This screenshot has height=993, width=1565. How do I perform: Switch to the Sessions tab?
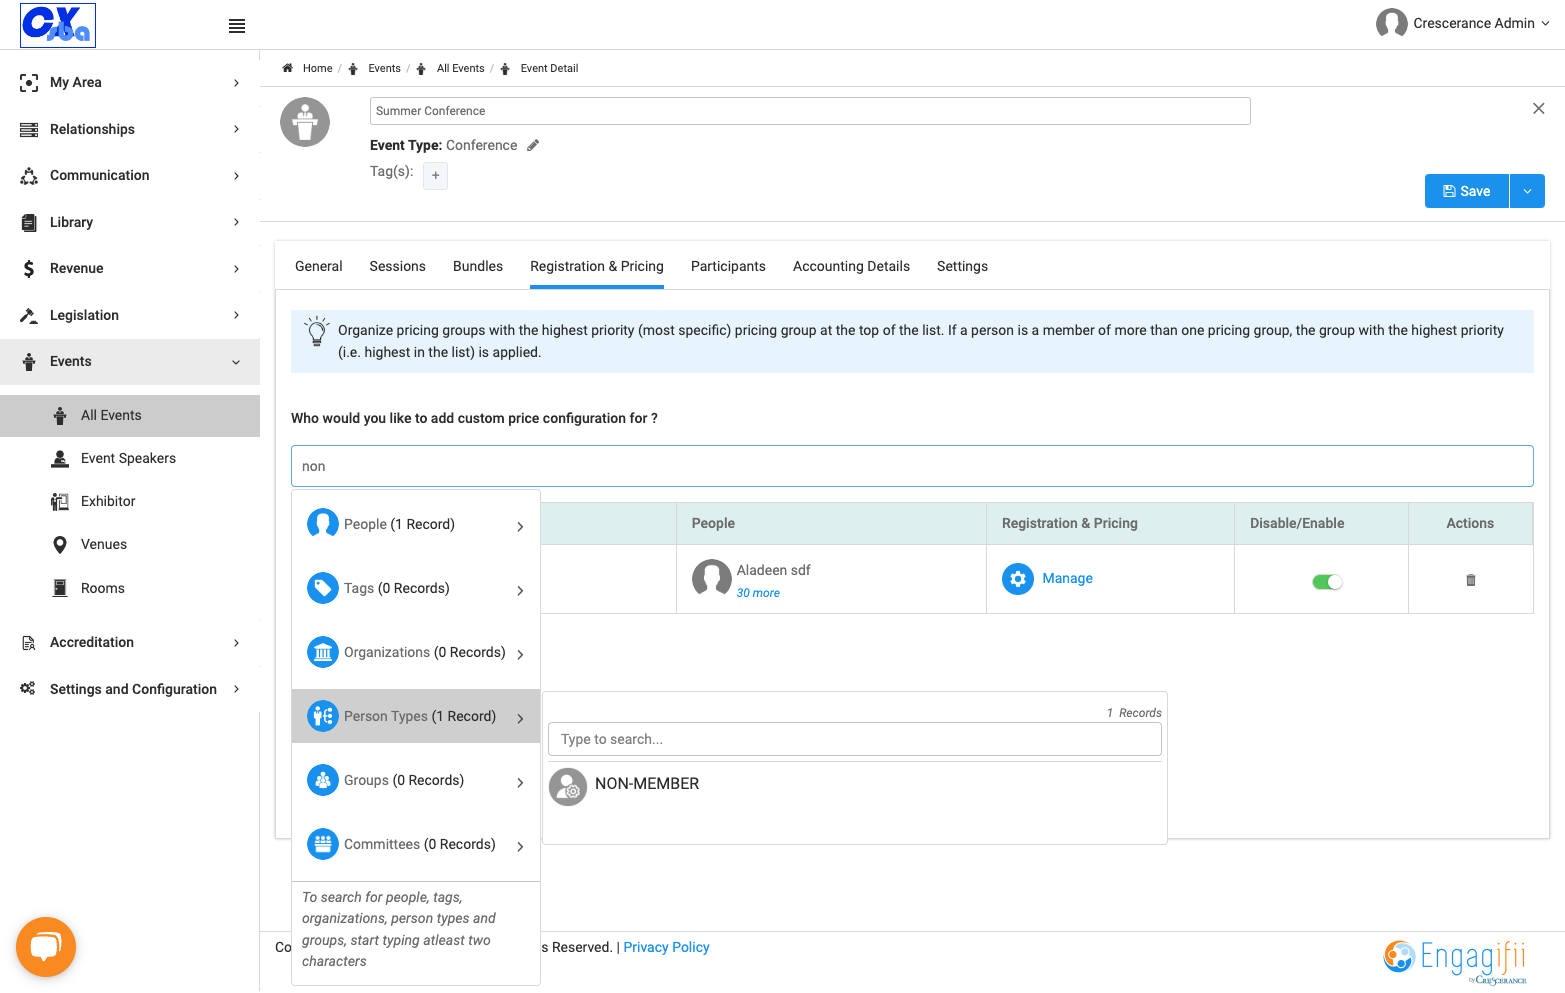(398, 266)
